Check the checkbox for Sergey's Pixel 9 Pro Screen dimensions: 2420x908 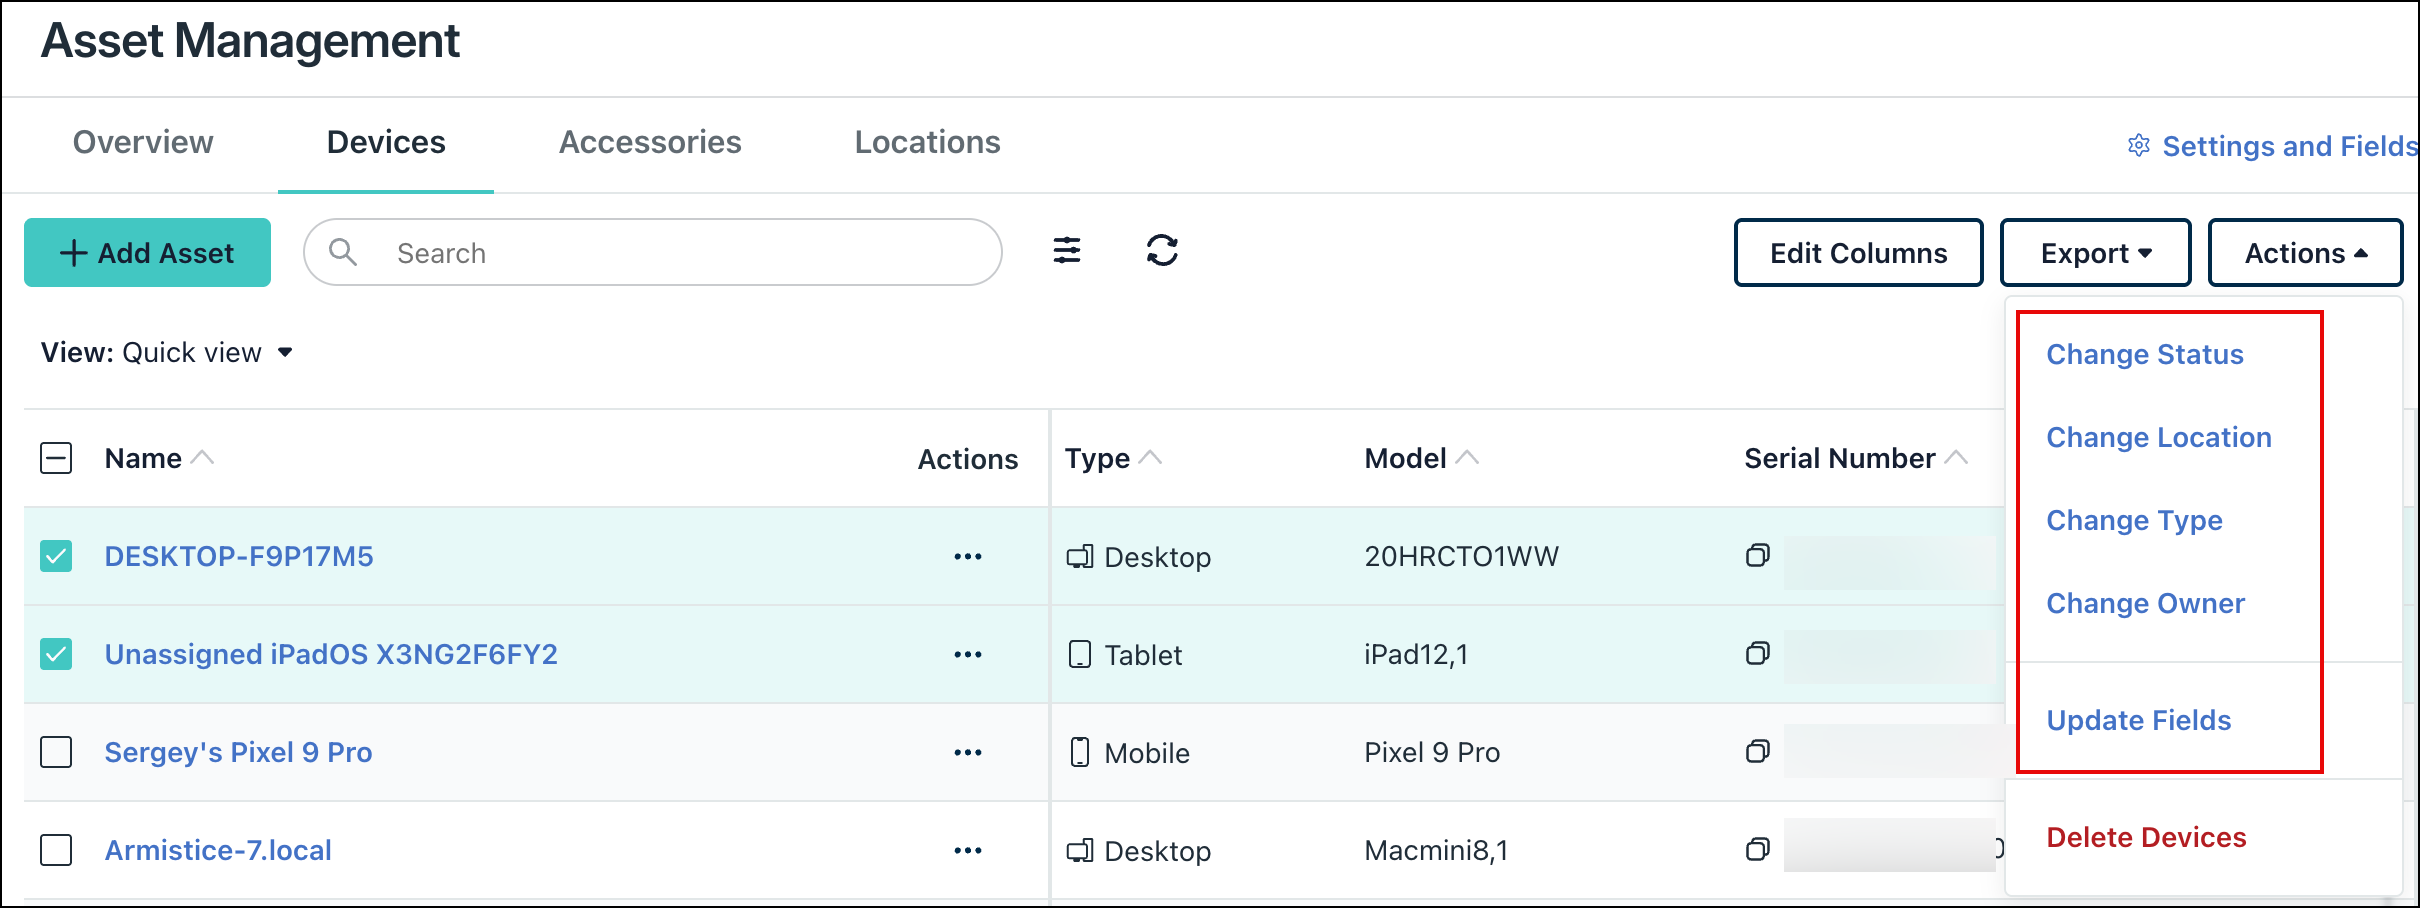[x=56, y=752]
